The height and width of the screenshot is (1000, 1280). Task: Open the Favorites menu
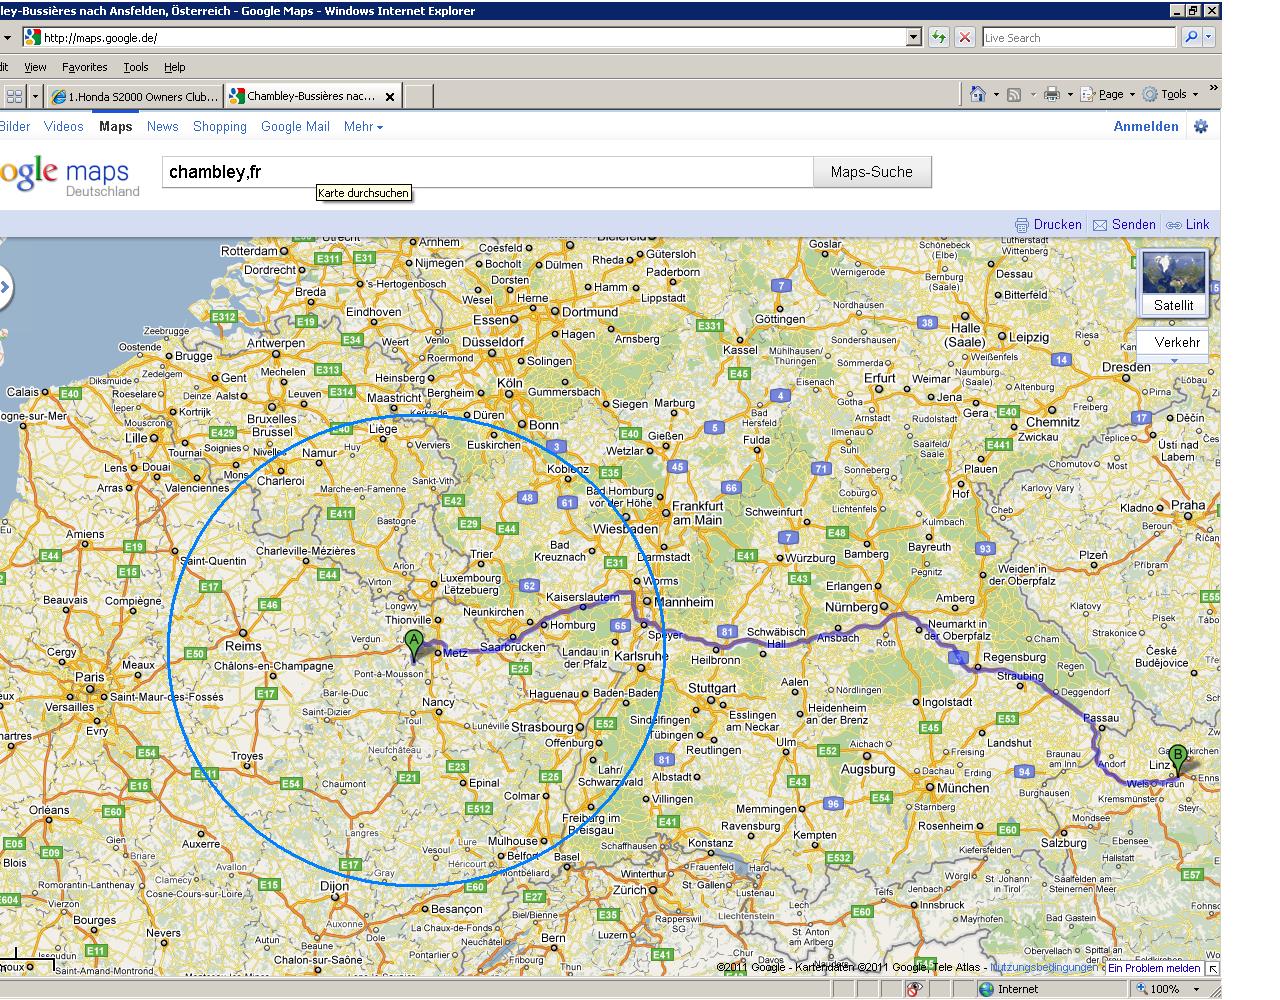pyautogui.click(x=84, y=67)
